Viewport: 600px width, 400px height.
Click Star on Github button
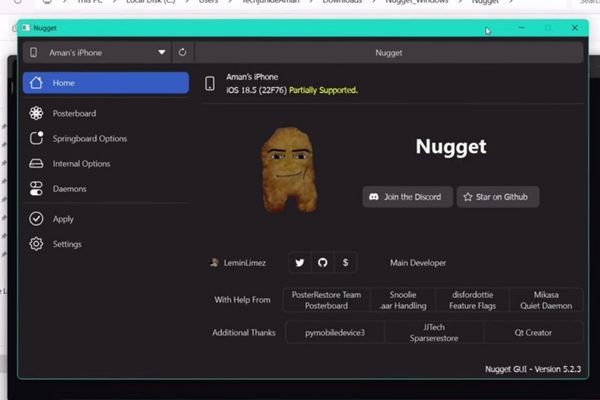click(x=498, y=197)
